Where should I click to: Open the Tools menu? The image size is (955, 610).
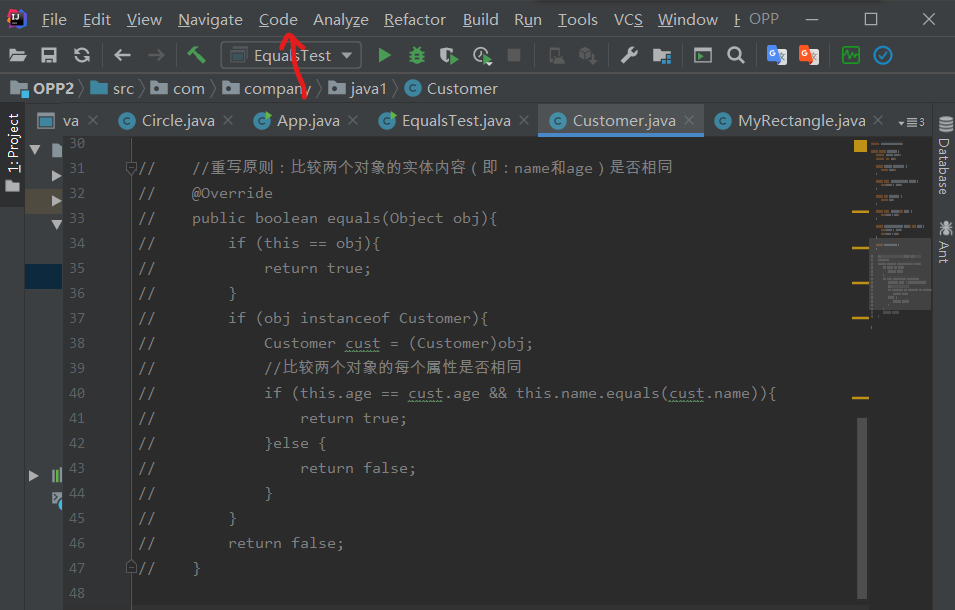[x=577, y=19]
